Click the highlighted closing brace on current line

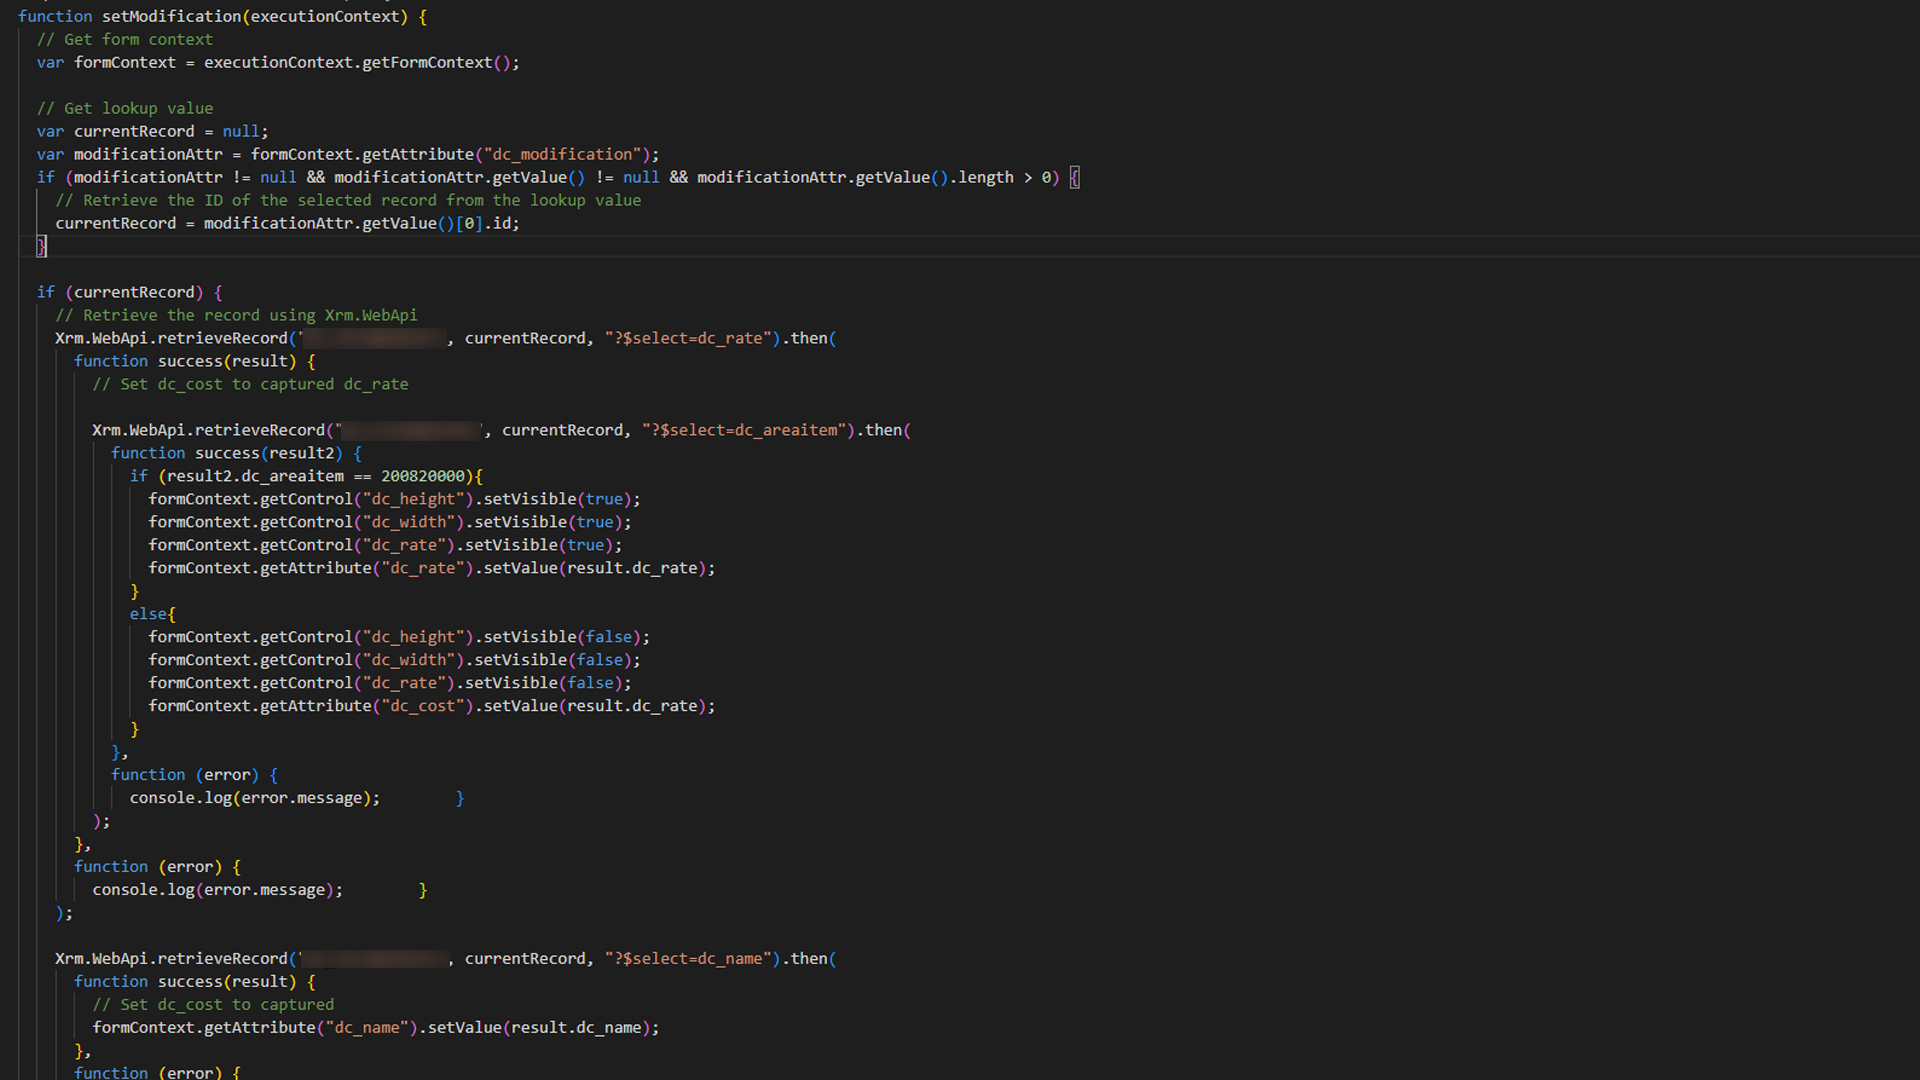coord(41,246)
